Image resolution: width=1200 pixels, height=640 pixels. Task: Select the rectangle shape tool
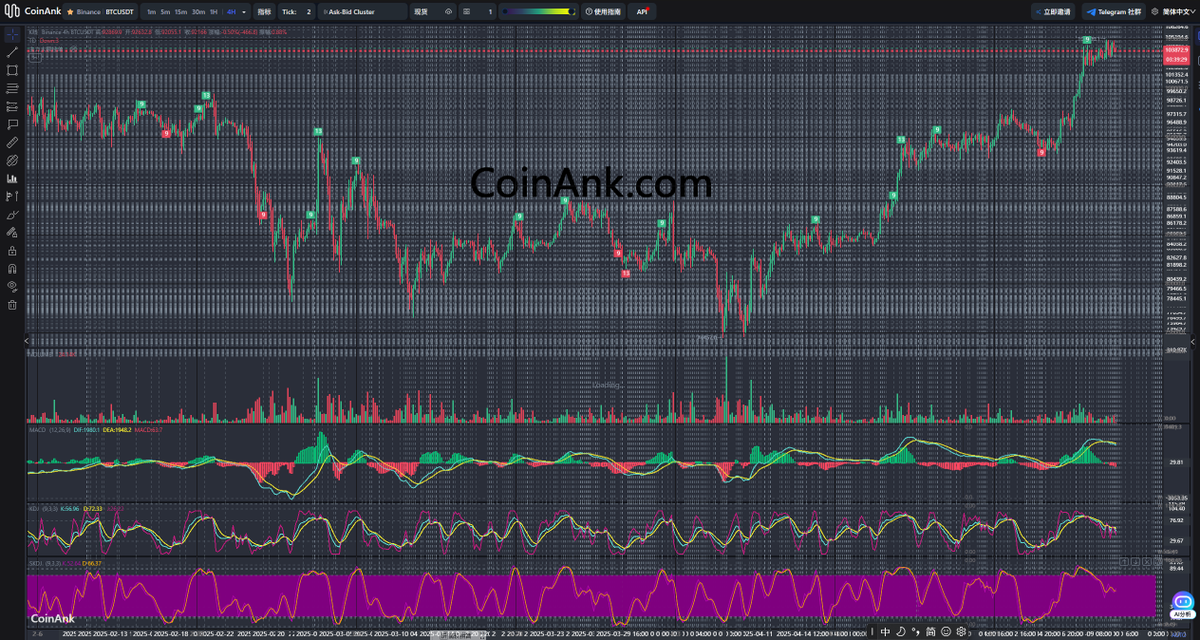click(12, 70)
